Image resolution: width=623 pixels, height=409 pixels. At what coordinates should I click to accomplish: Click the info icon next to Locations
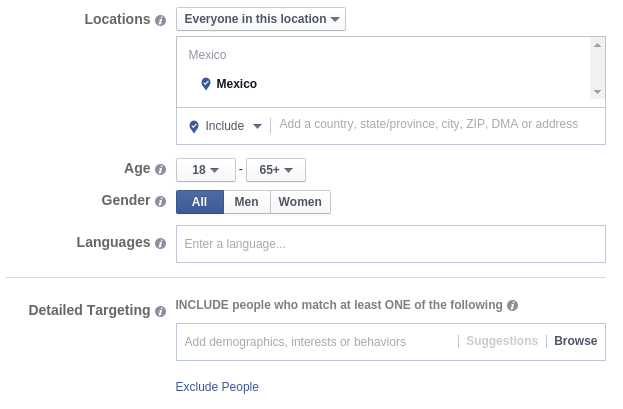(x=161, y=20)
